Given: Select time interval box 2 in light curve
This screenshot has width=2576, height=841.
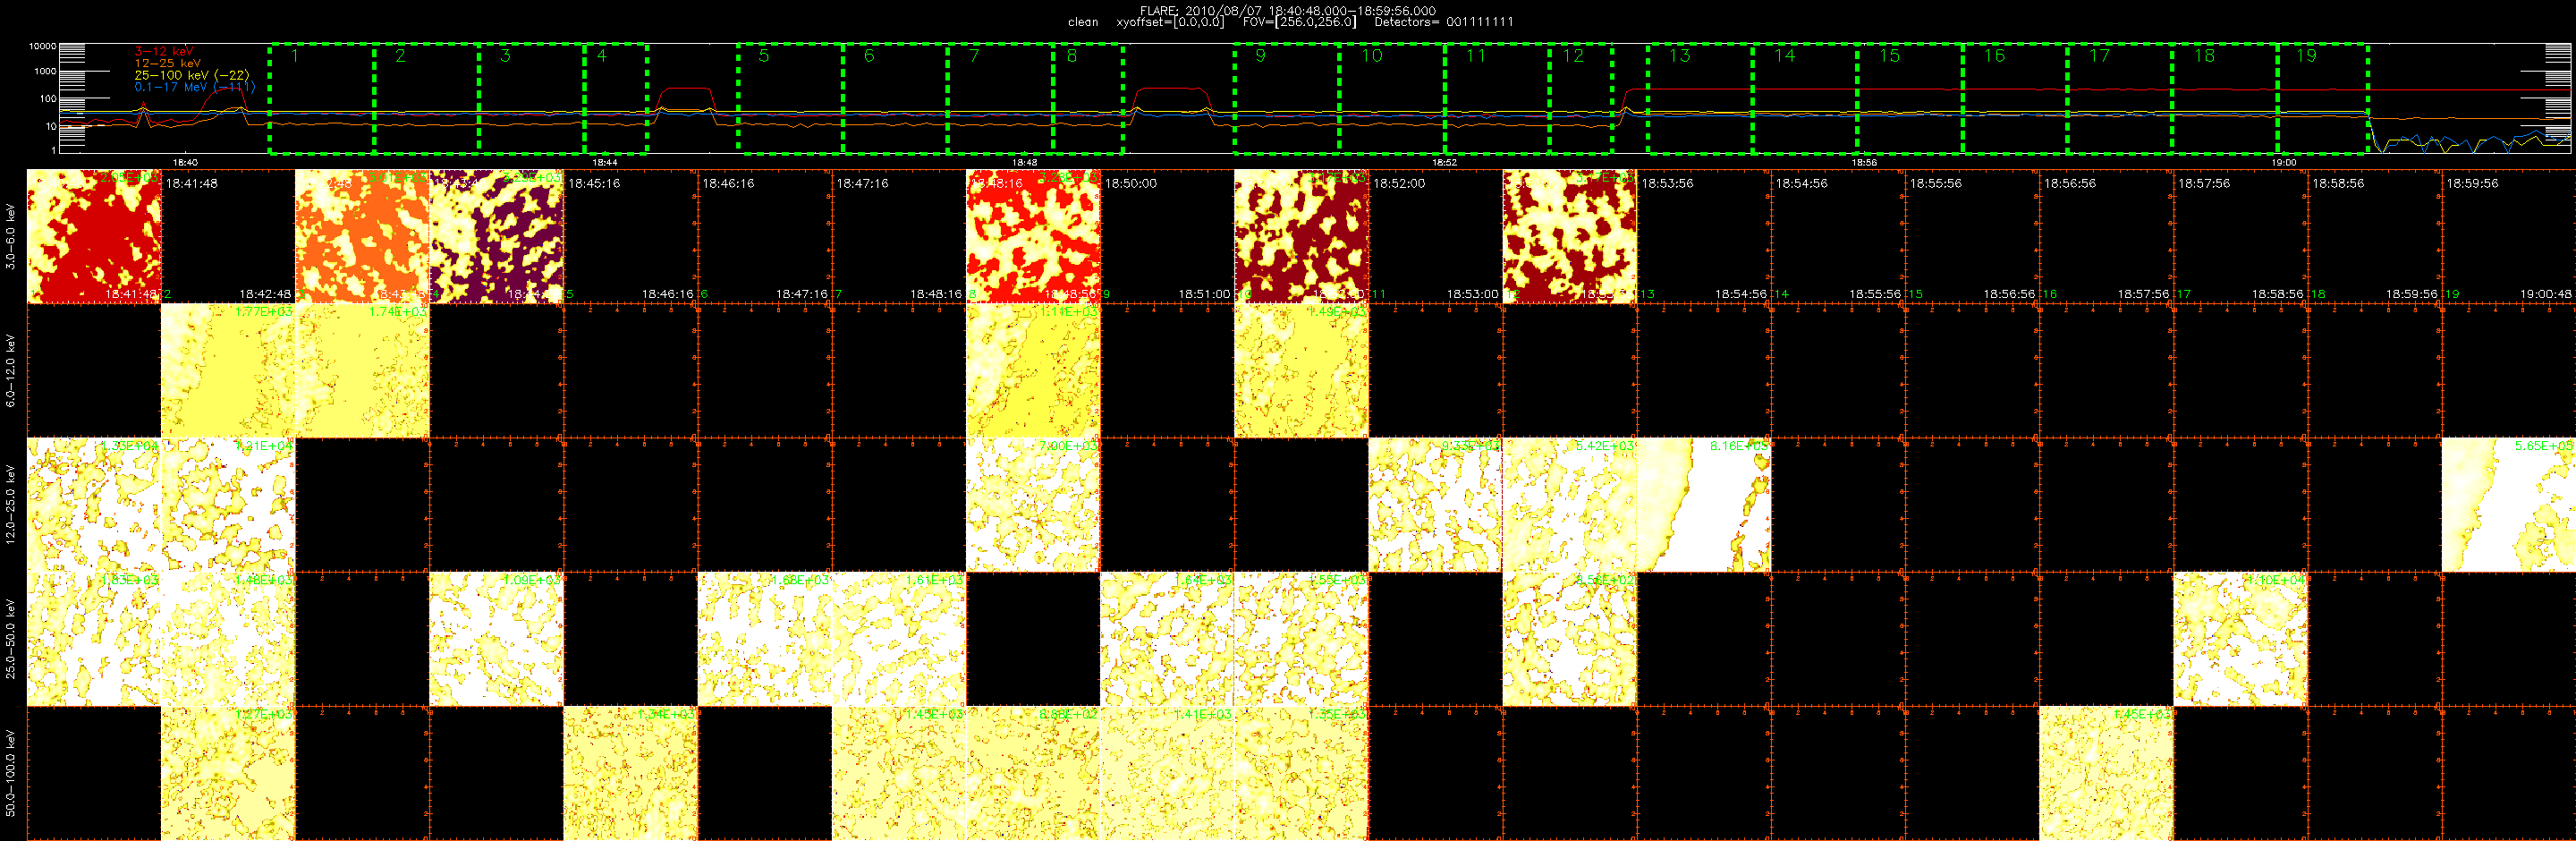Looking at the screenshot, I should pos(427,98).
